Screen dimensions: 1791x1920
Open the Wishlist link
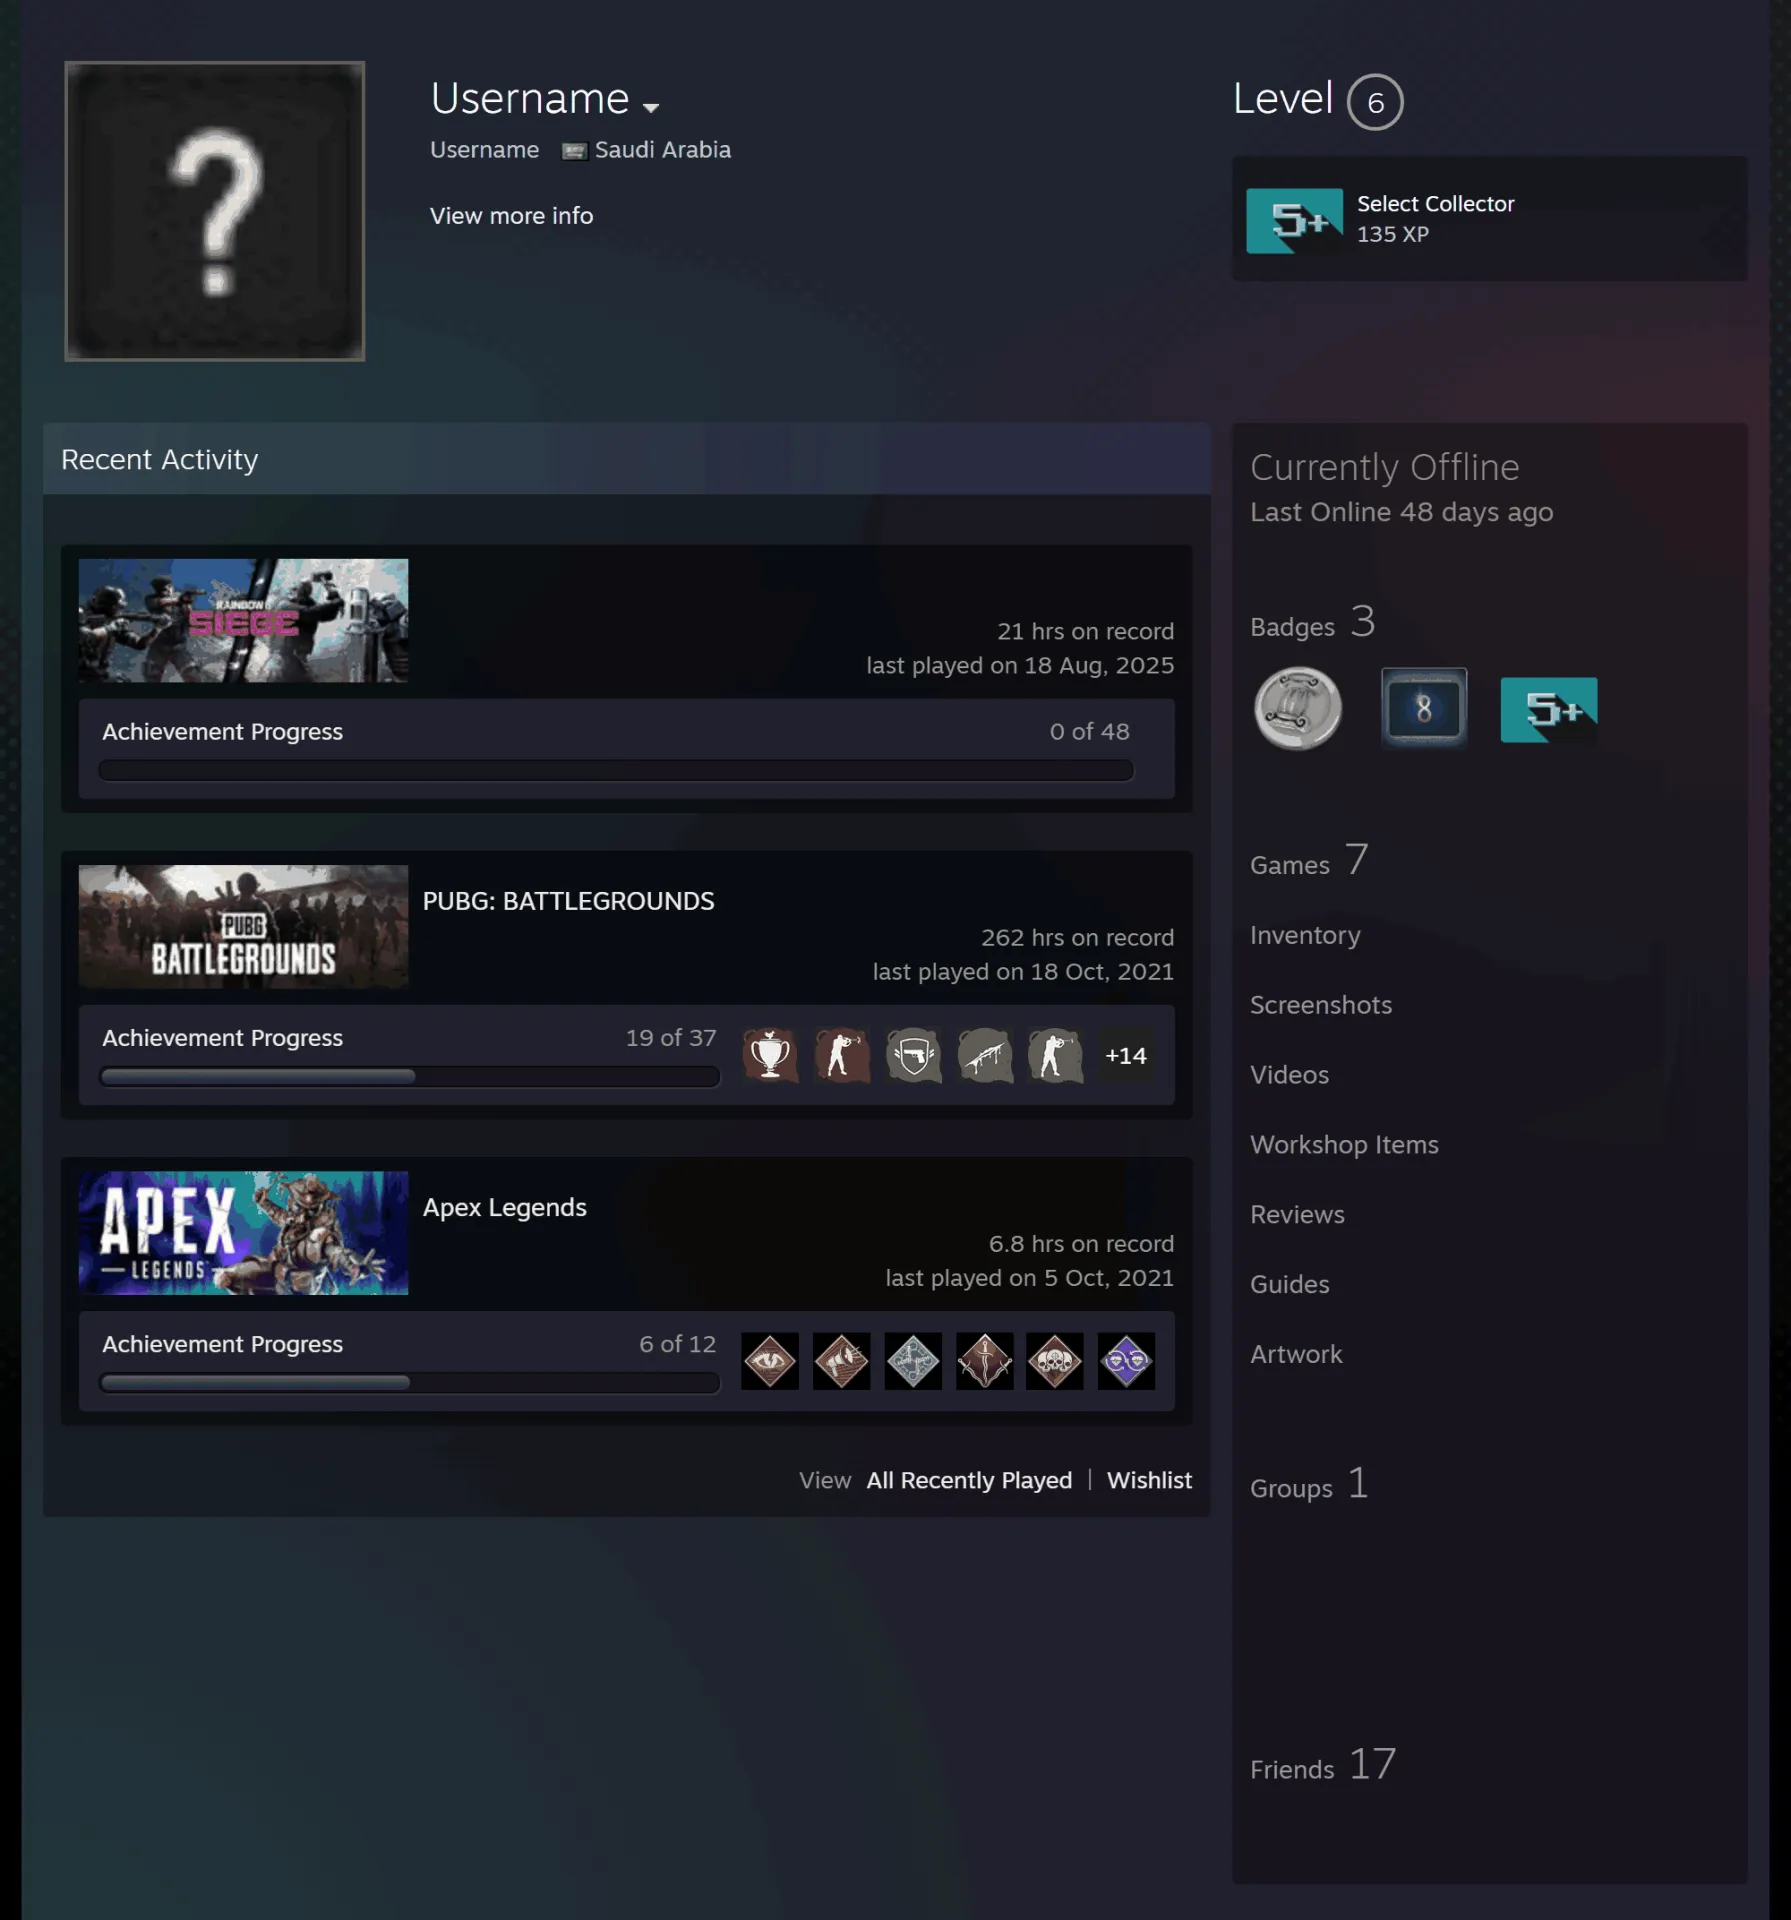pos(1149,1480)
